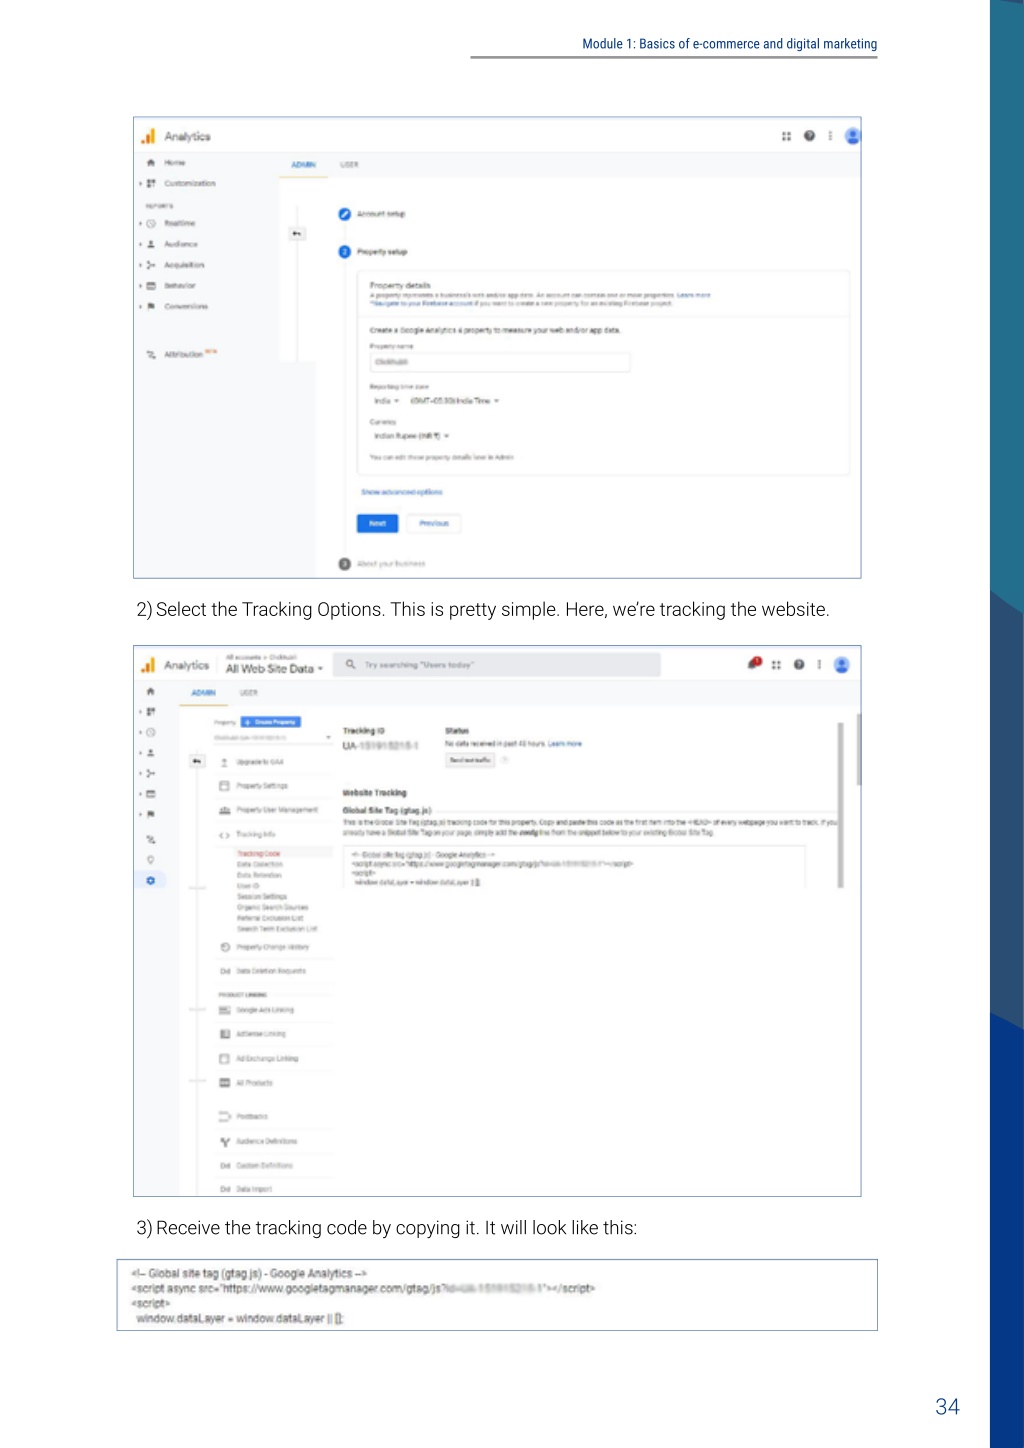Click the Realtime clock icon
The height and width of the screenshot is (1448, 1024).
coord(151,224)
